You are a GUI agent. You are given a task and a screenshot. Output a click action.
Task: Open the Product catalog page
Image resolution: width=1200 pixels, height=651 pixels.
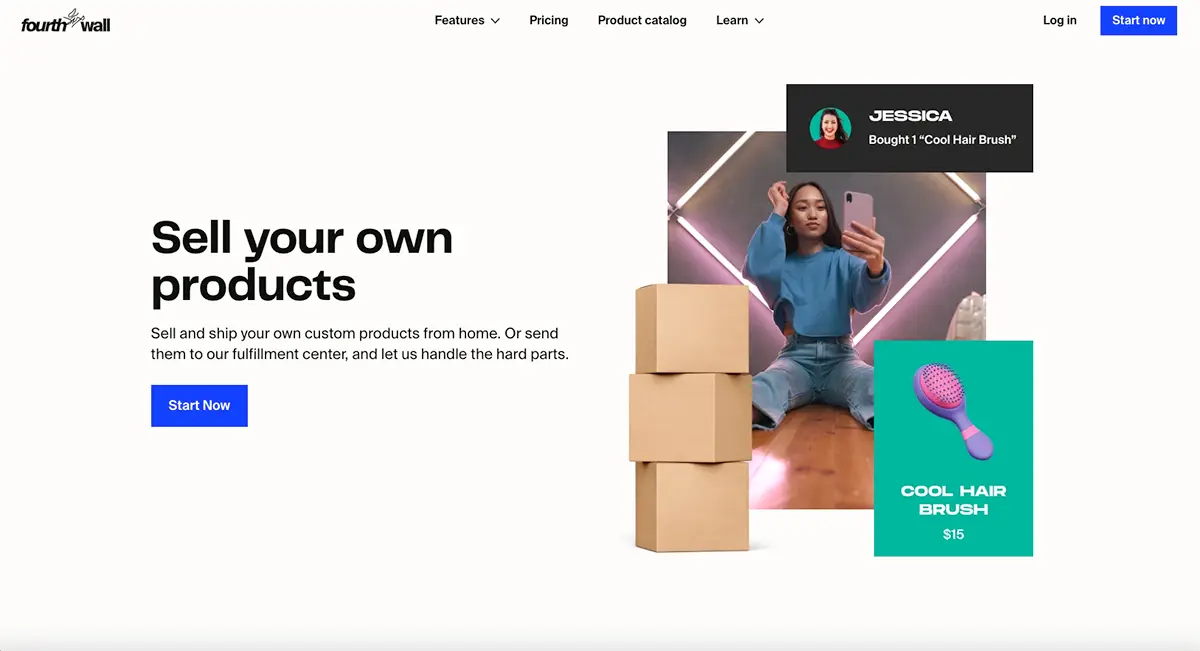[x=642, y=20]
